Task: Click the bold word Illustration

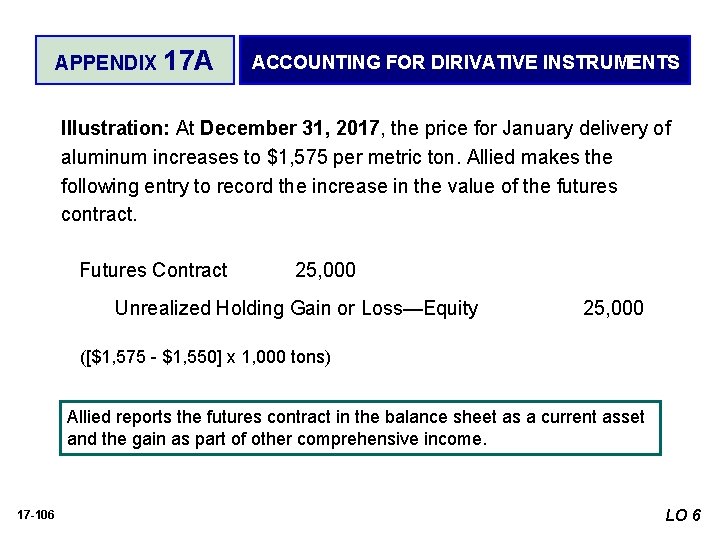Action: click(x=115, y=128)
